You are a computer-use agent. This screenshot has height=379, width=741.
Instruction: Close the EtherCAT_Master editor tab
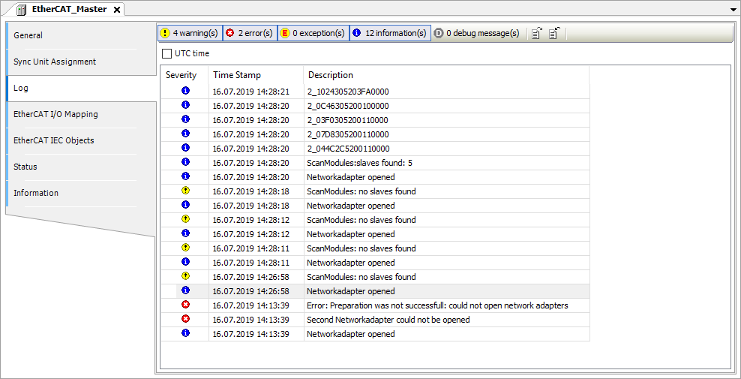click(x=117, y=9)
